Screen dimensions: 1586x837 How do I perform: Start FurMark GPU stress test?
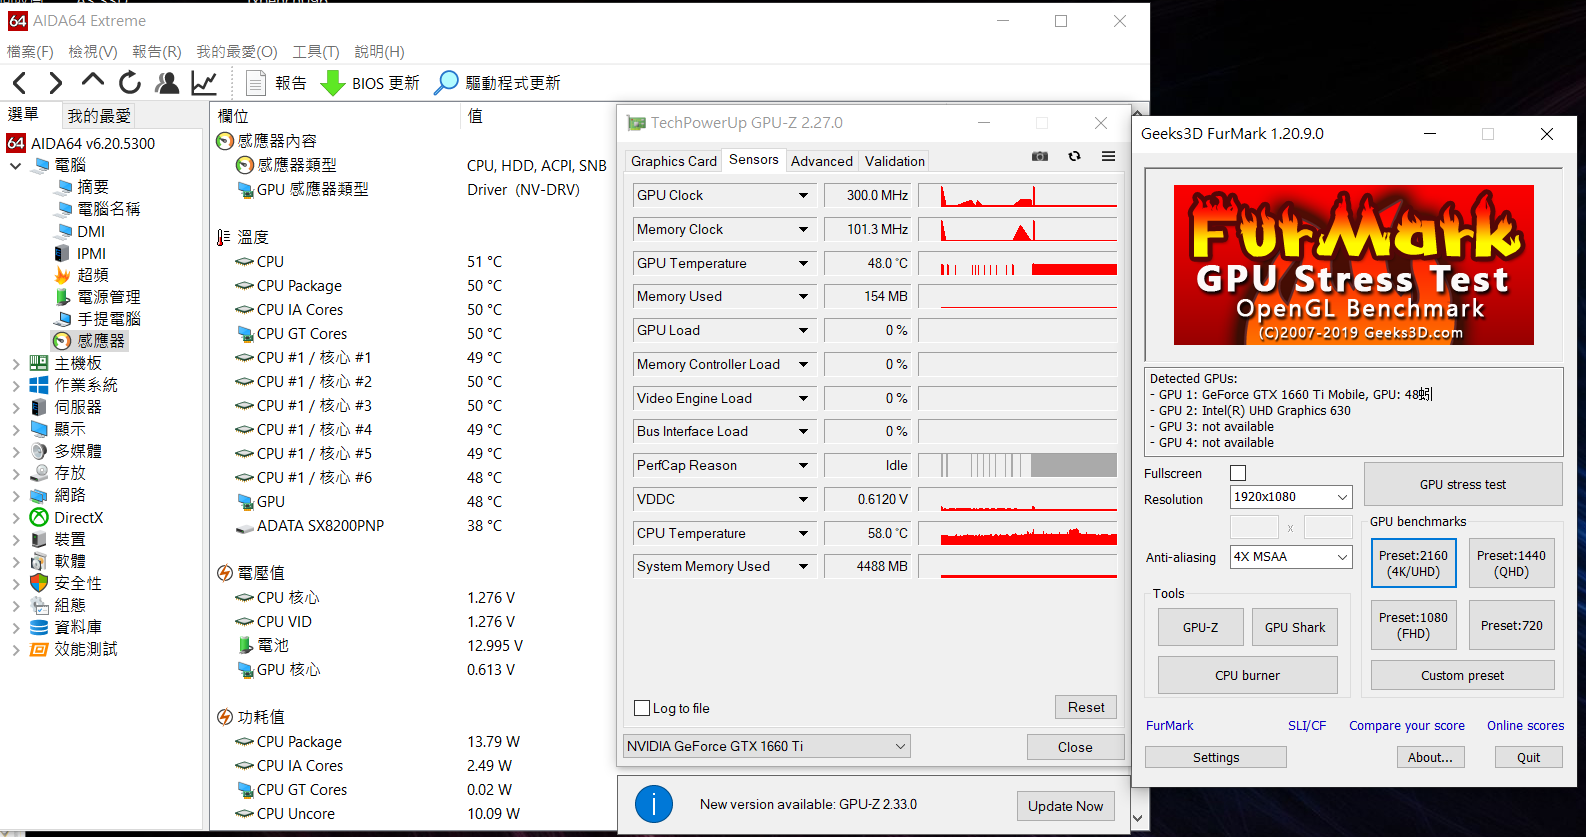tap(1463, 484)
